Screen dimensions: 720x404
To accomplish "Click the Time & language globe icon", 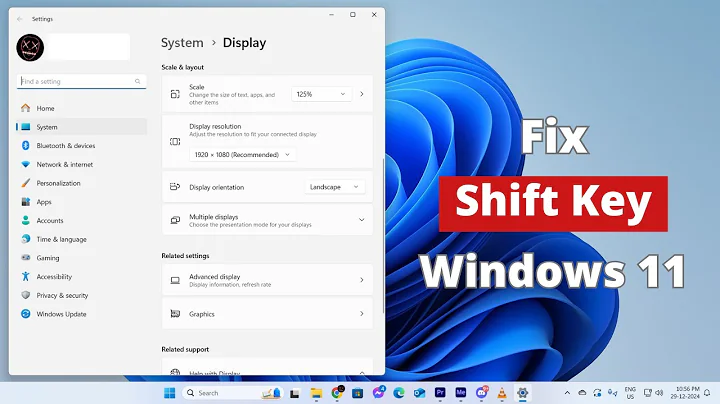I will click(26, 239).
